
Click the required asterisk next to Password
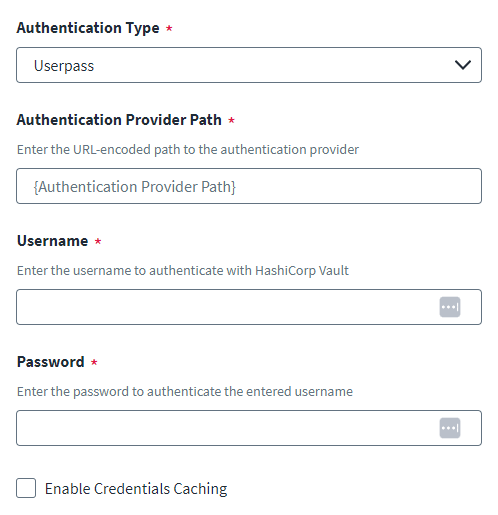(x=94, y=362)
